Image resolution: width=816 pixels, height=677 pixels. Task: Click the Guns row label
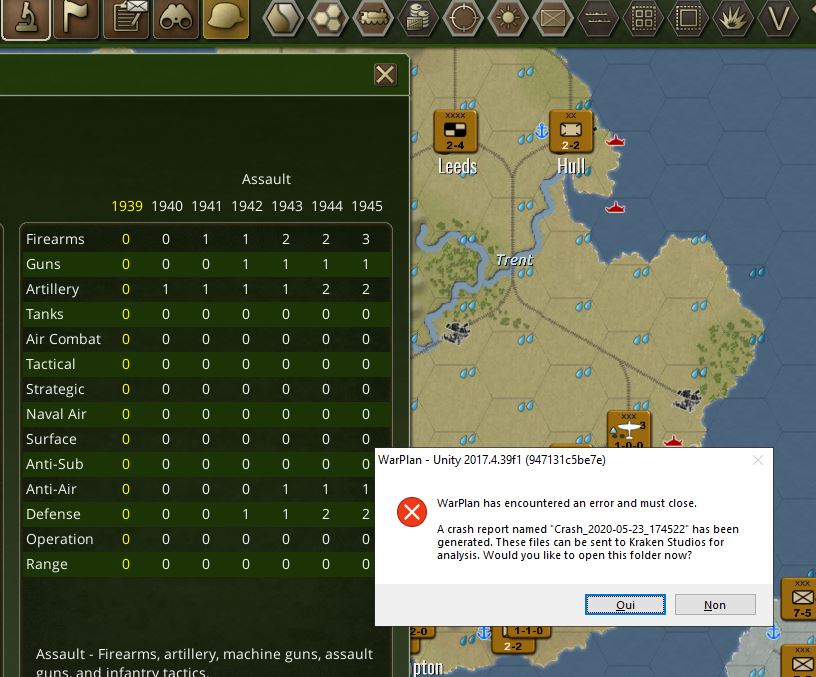(x=43, y=264)
